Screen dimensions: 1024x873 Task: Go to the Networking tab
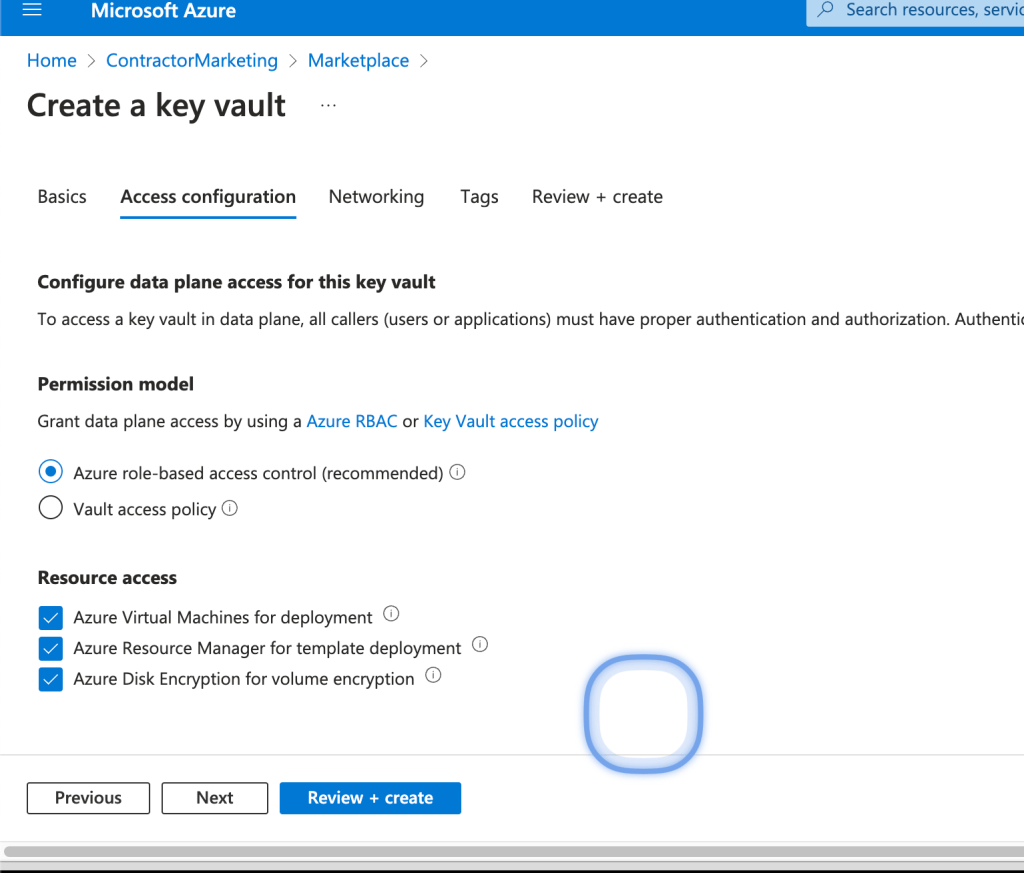click(376, 197)
